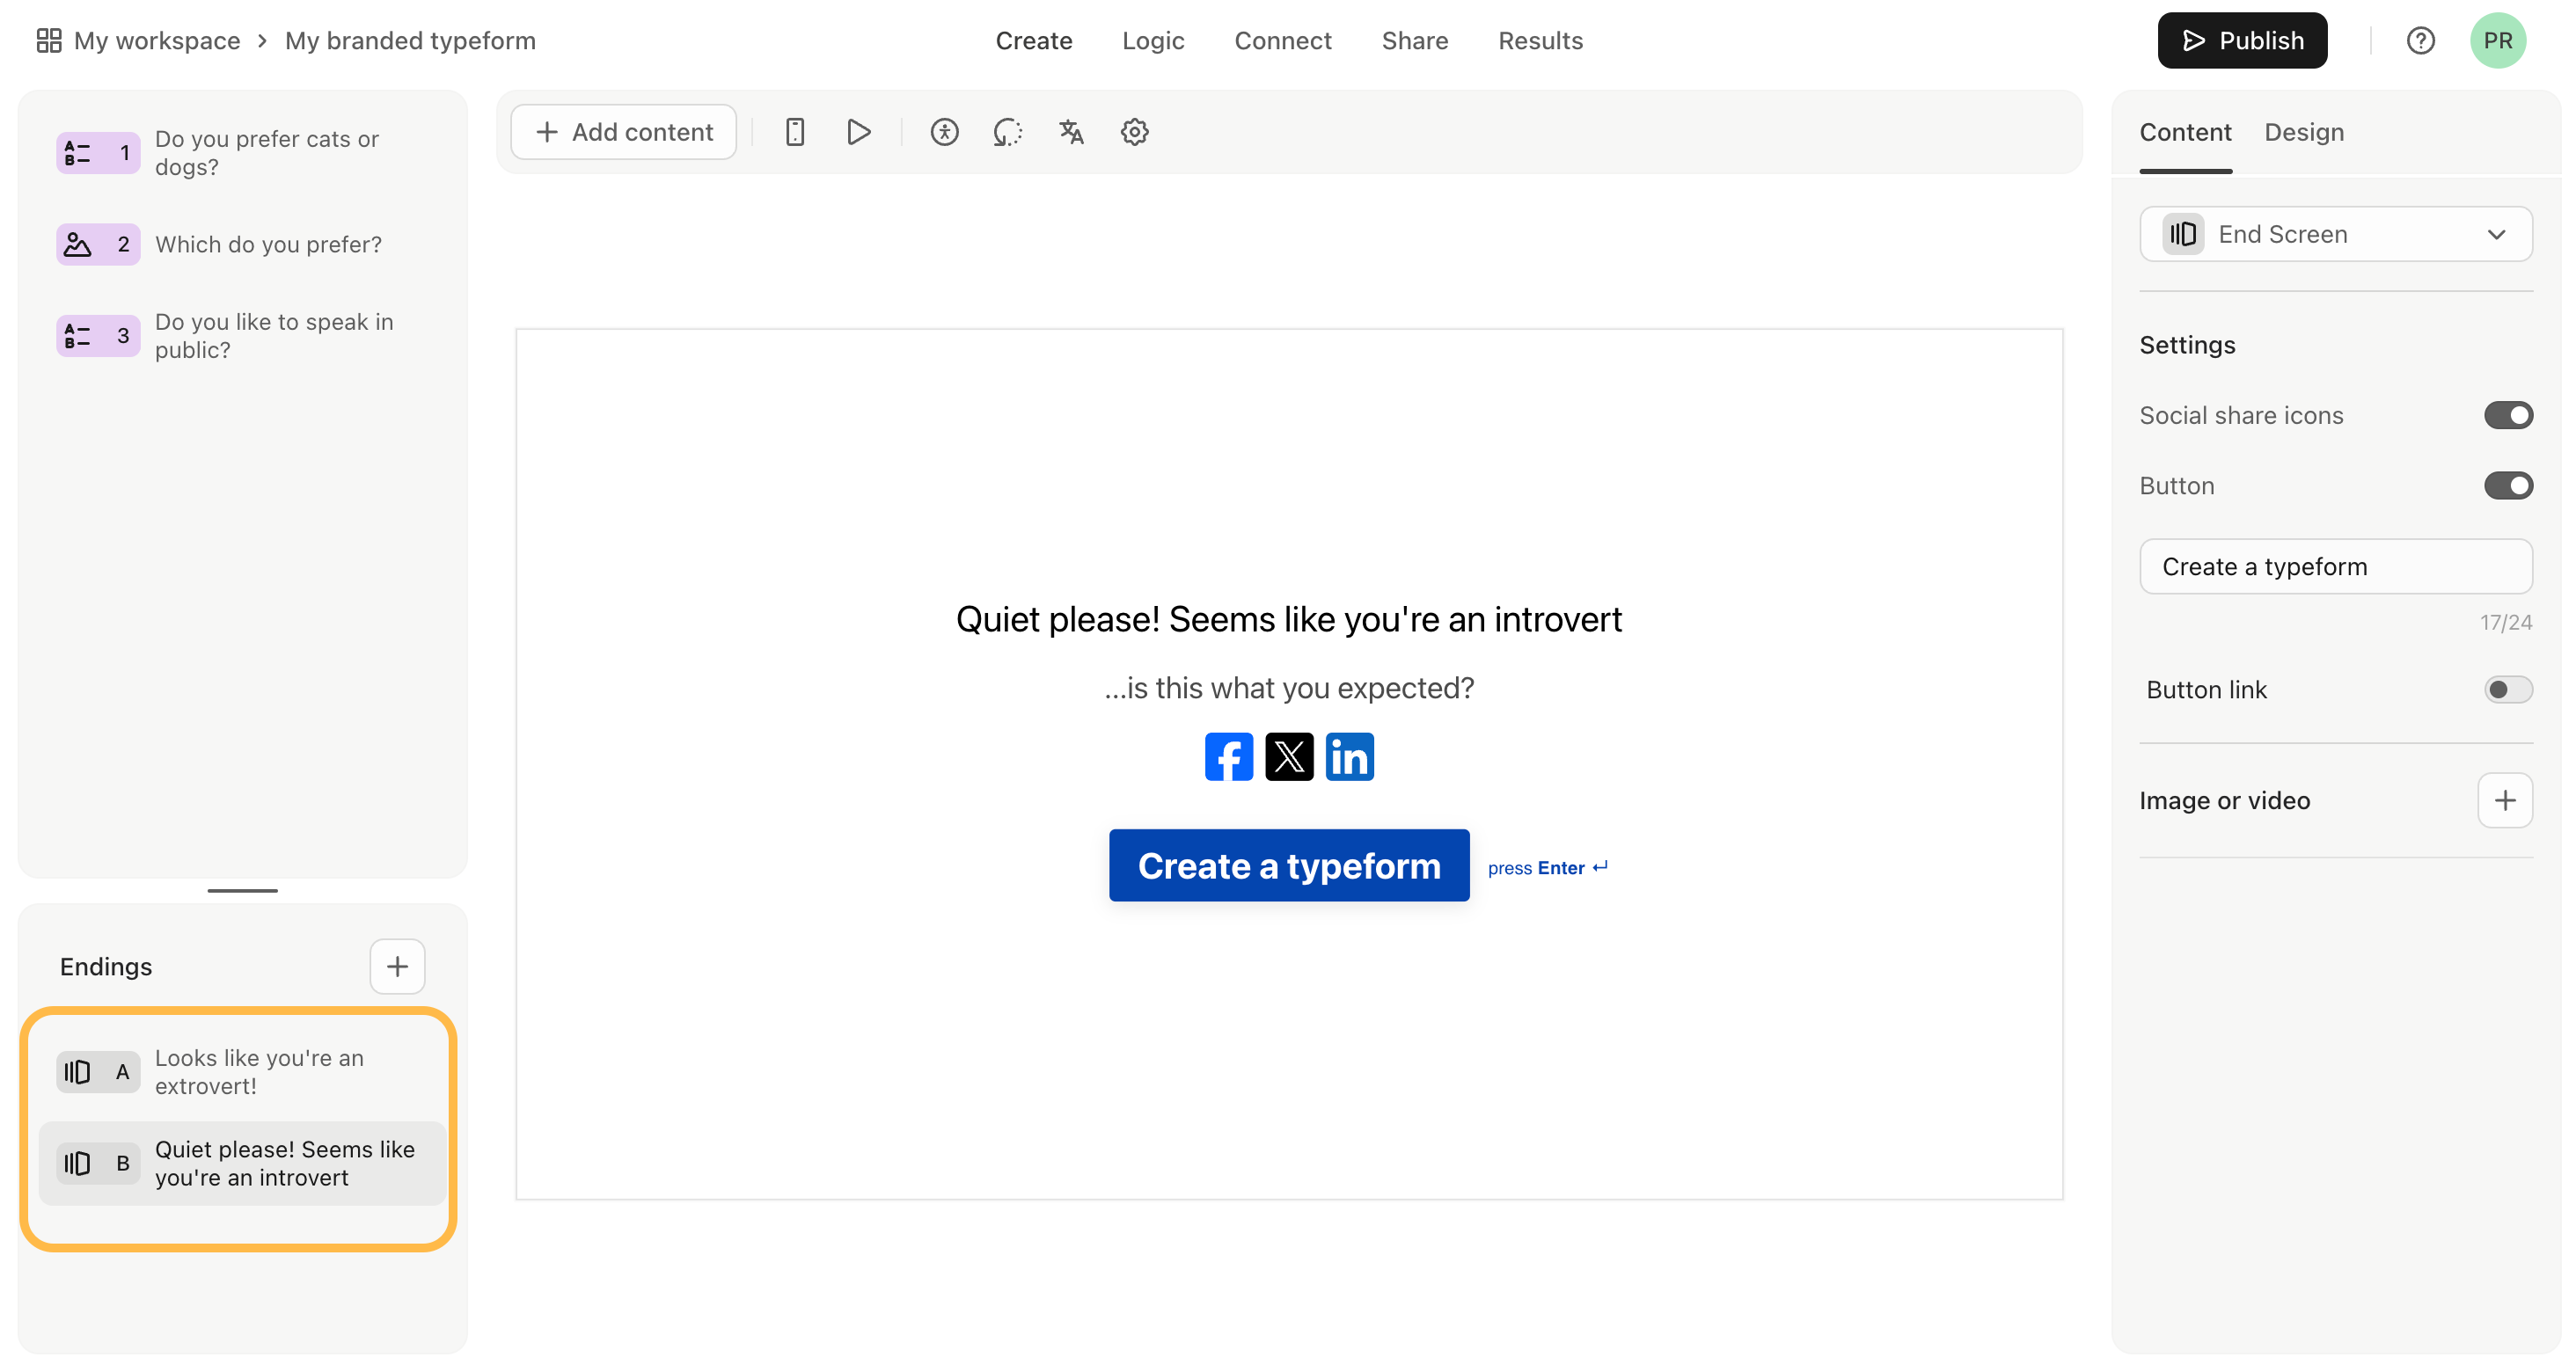The height and width of the screenshot is (1372, 2576).
Task: Open the End Screen type dropdown
Action: point(2335,234)
